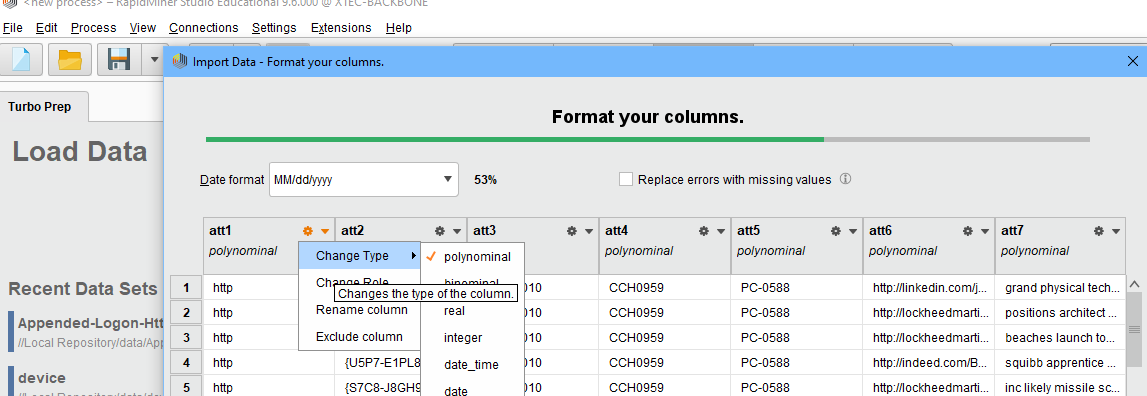Click the cell 'http://indeed.com/B...'
1147x396 pixels.
coord(929,362)
